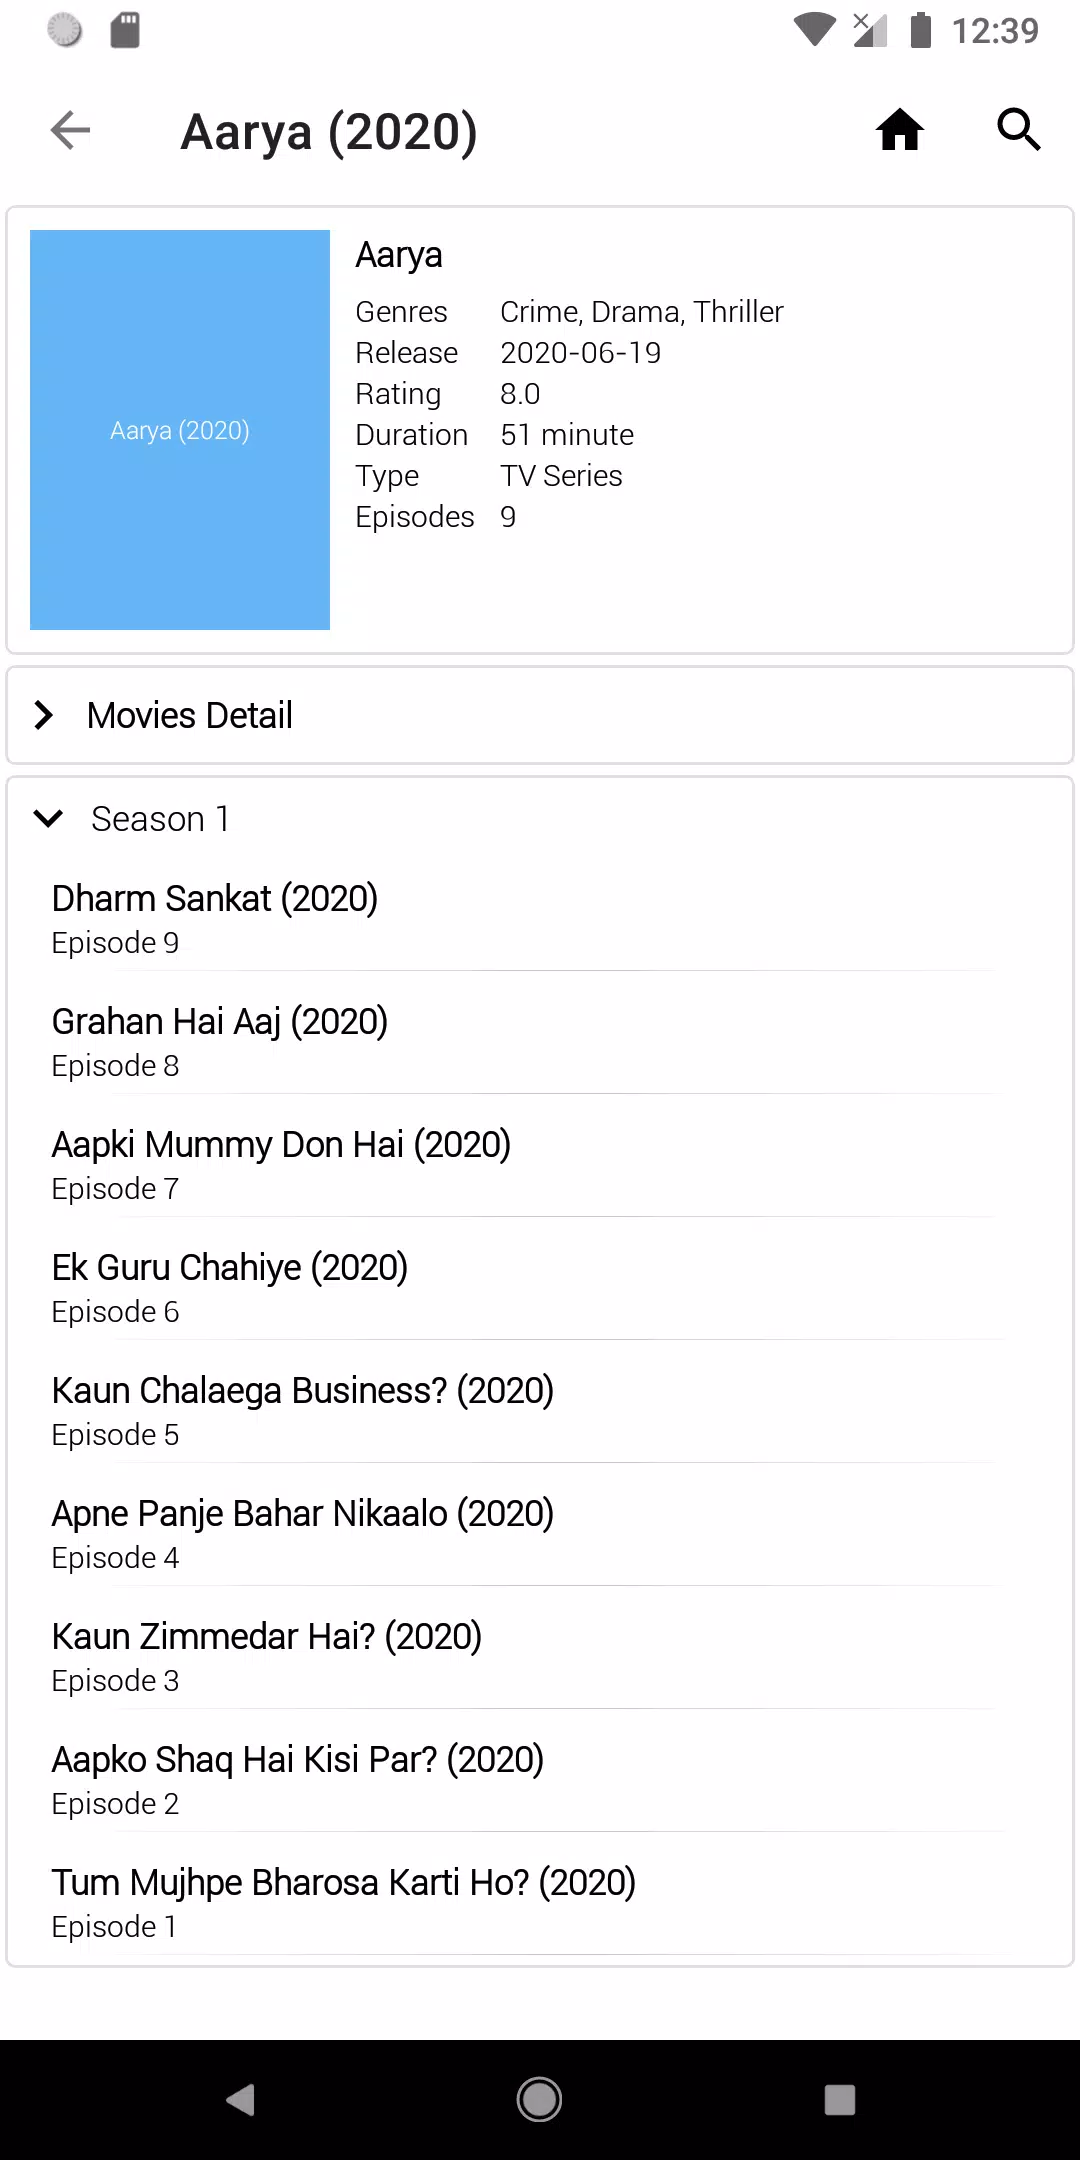
Task: Tap the back arrow icon
Action: pyautogui.click(x=70, y=130)
